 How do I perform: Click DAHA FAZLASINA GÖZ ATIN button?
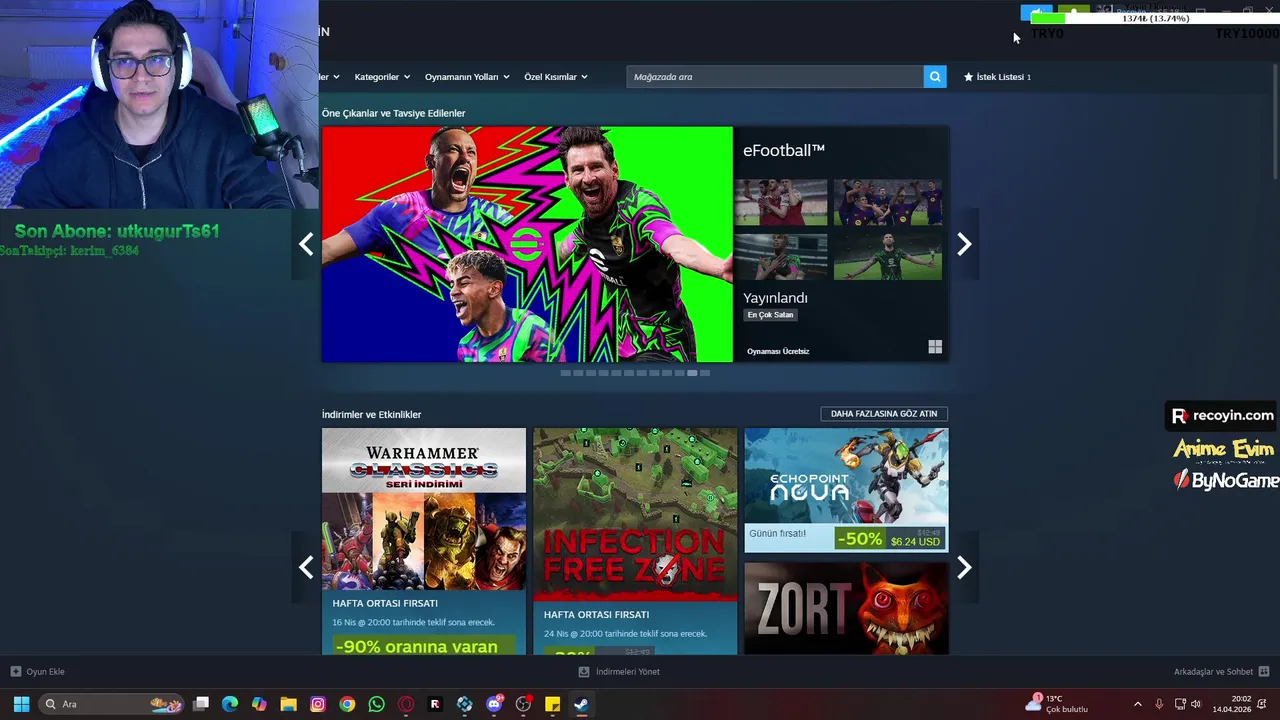pos(884,414)
